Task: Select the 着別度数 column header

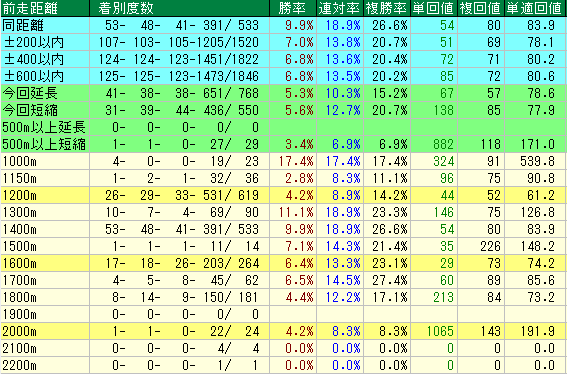Action: coord(126,8)
